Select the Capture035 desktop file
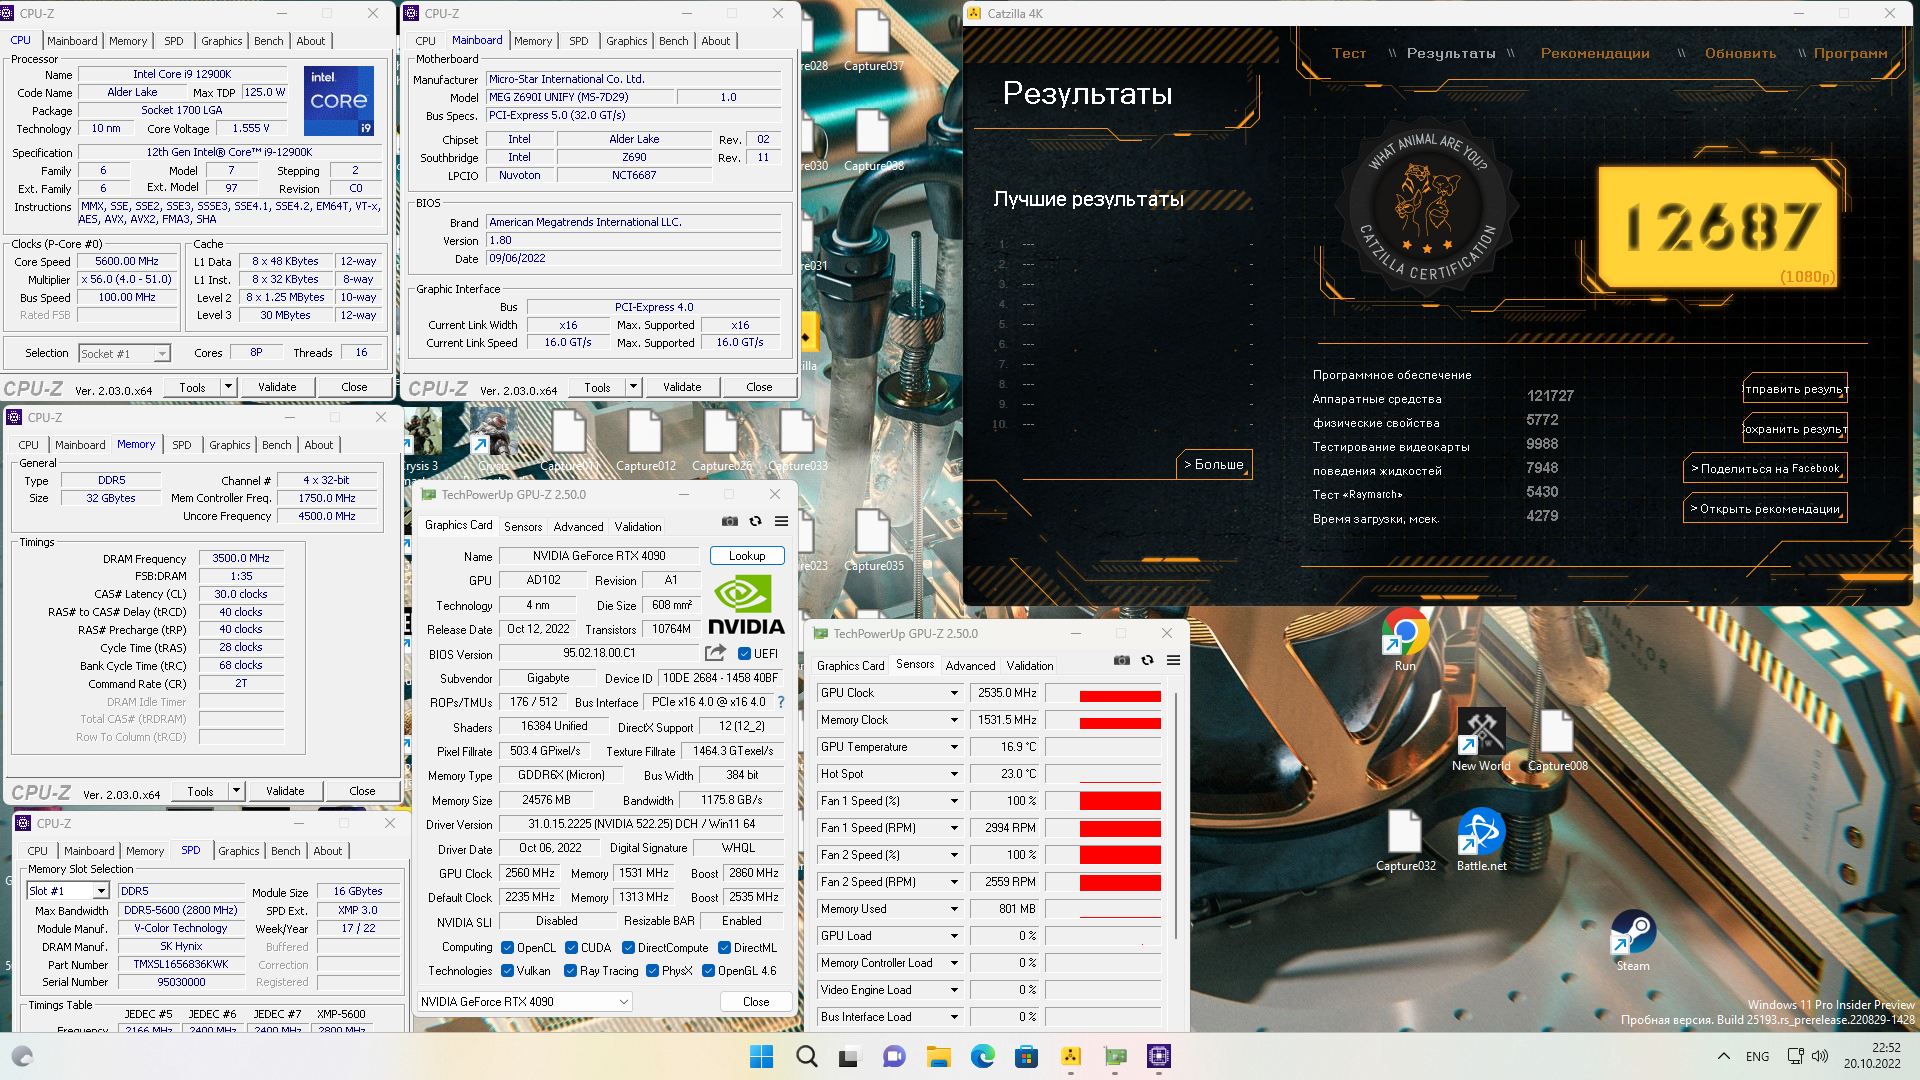The image size is (1920, 1080). 873,540
